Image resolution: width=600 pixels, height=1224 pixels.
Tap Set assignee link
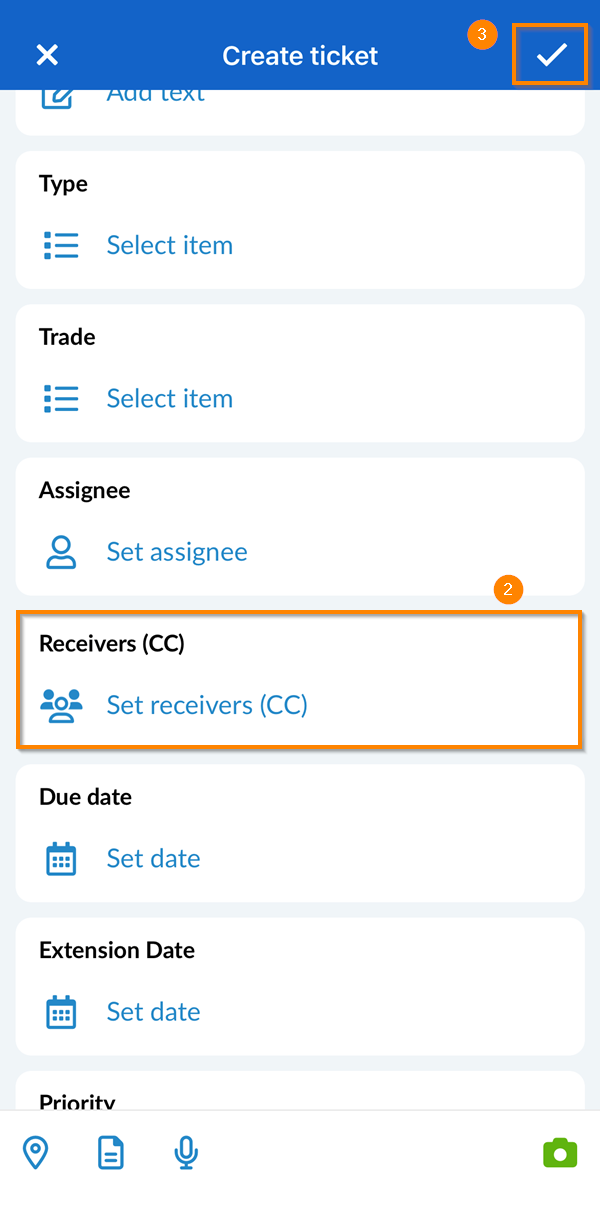coord(177,552)
